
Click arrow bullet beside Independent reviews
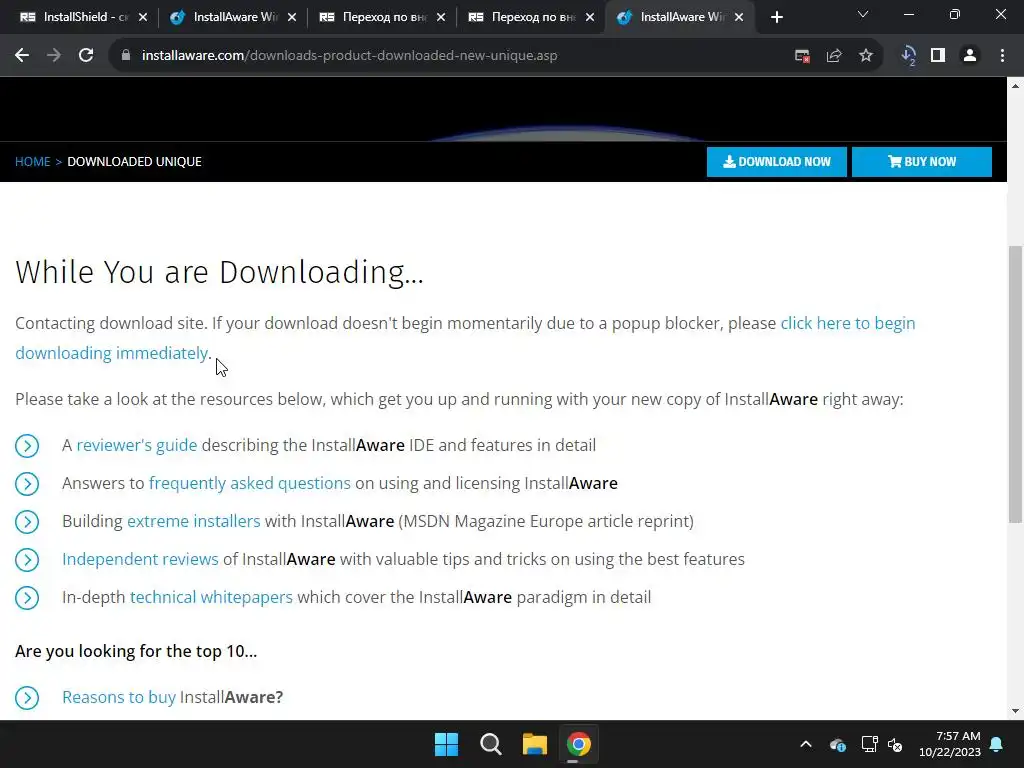(x=27, y=560)
